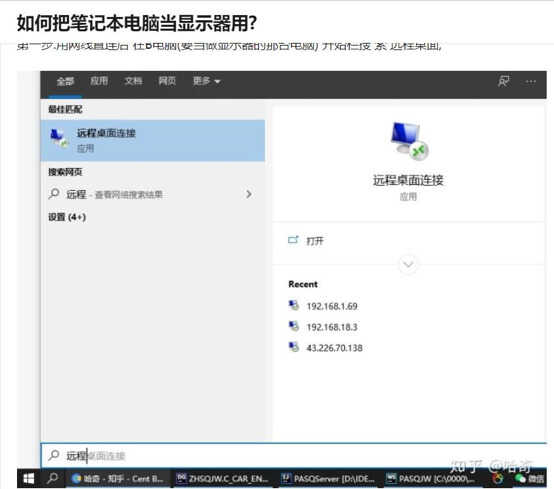
Task: Open 微信 WeChat from the taskbar
Action: point(529,479)
